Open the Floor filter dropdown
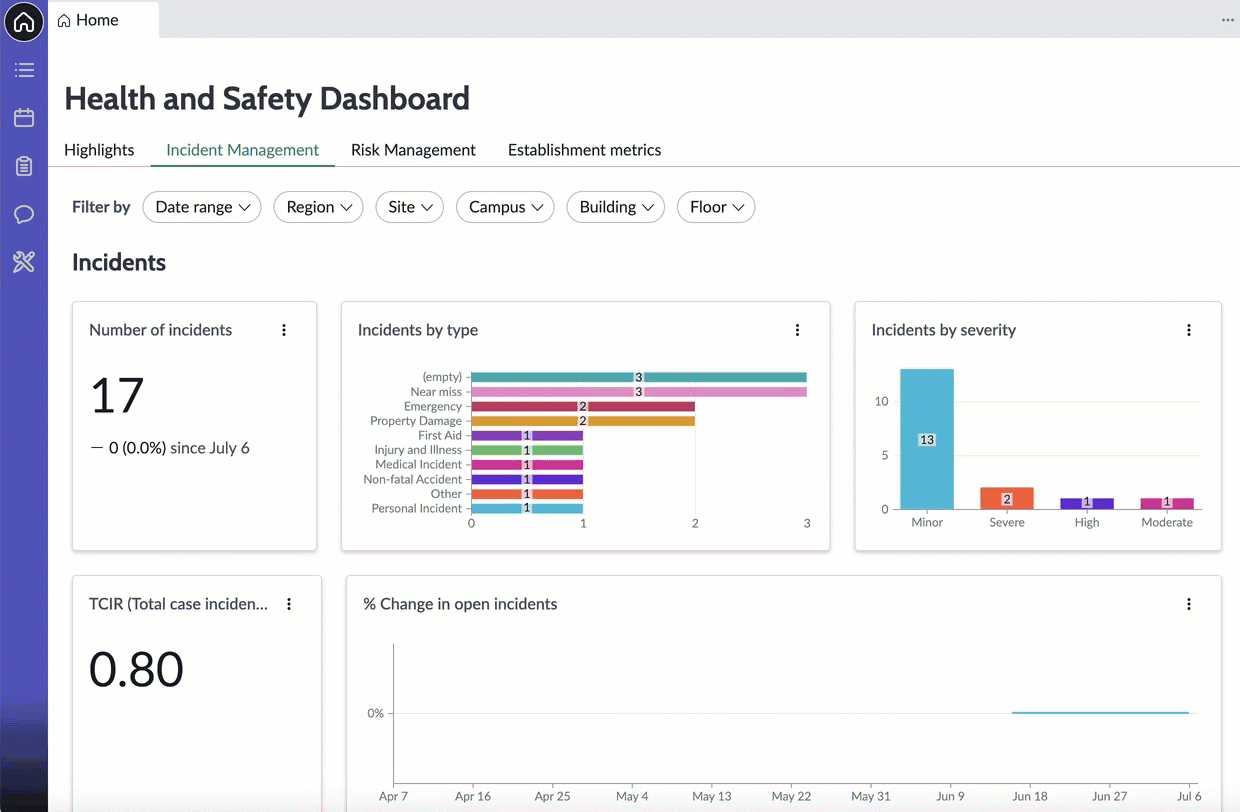This screenshot has width=1240, height=812. [716, 207]
